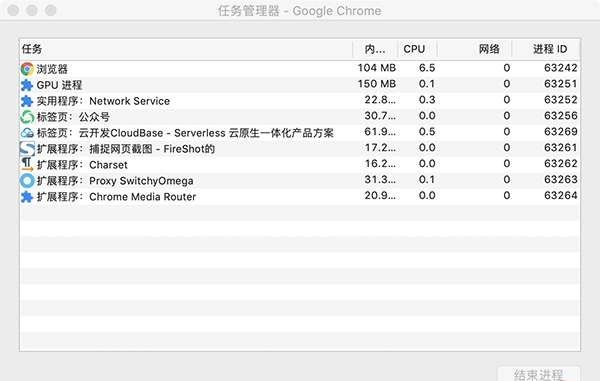Viewport: 600px width, 381px height.
Task: Click the Charset extension icon
Action: click(27, 164)
